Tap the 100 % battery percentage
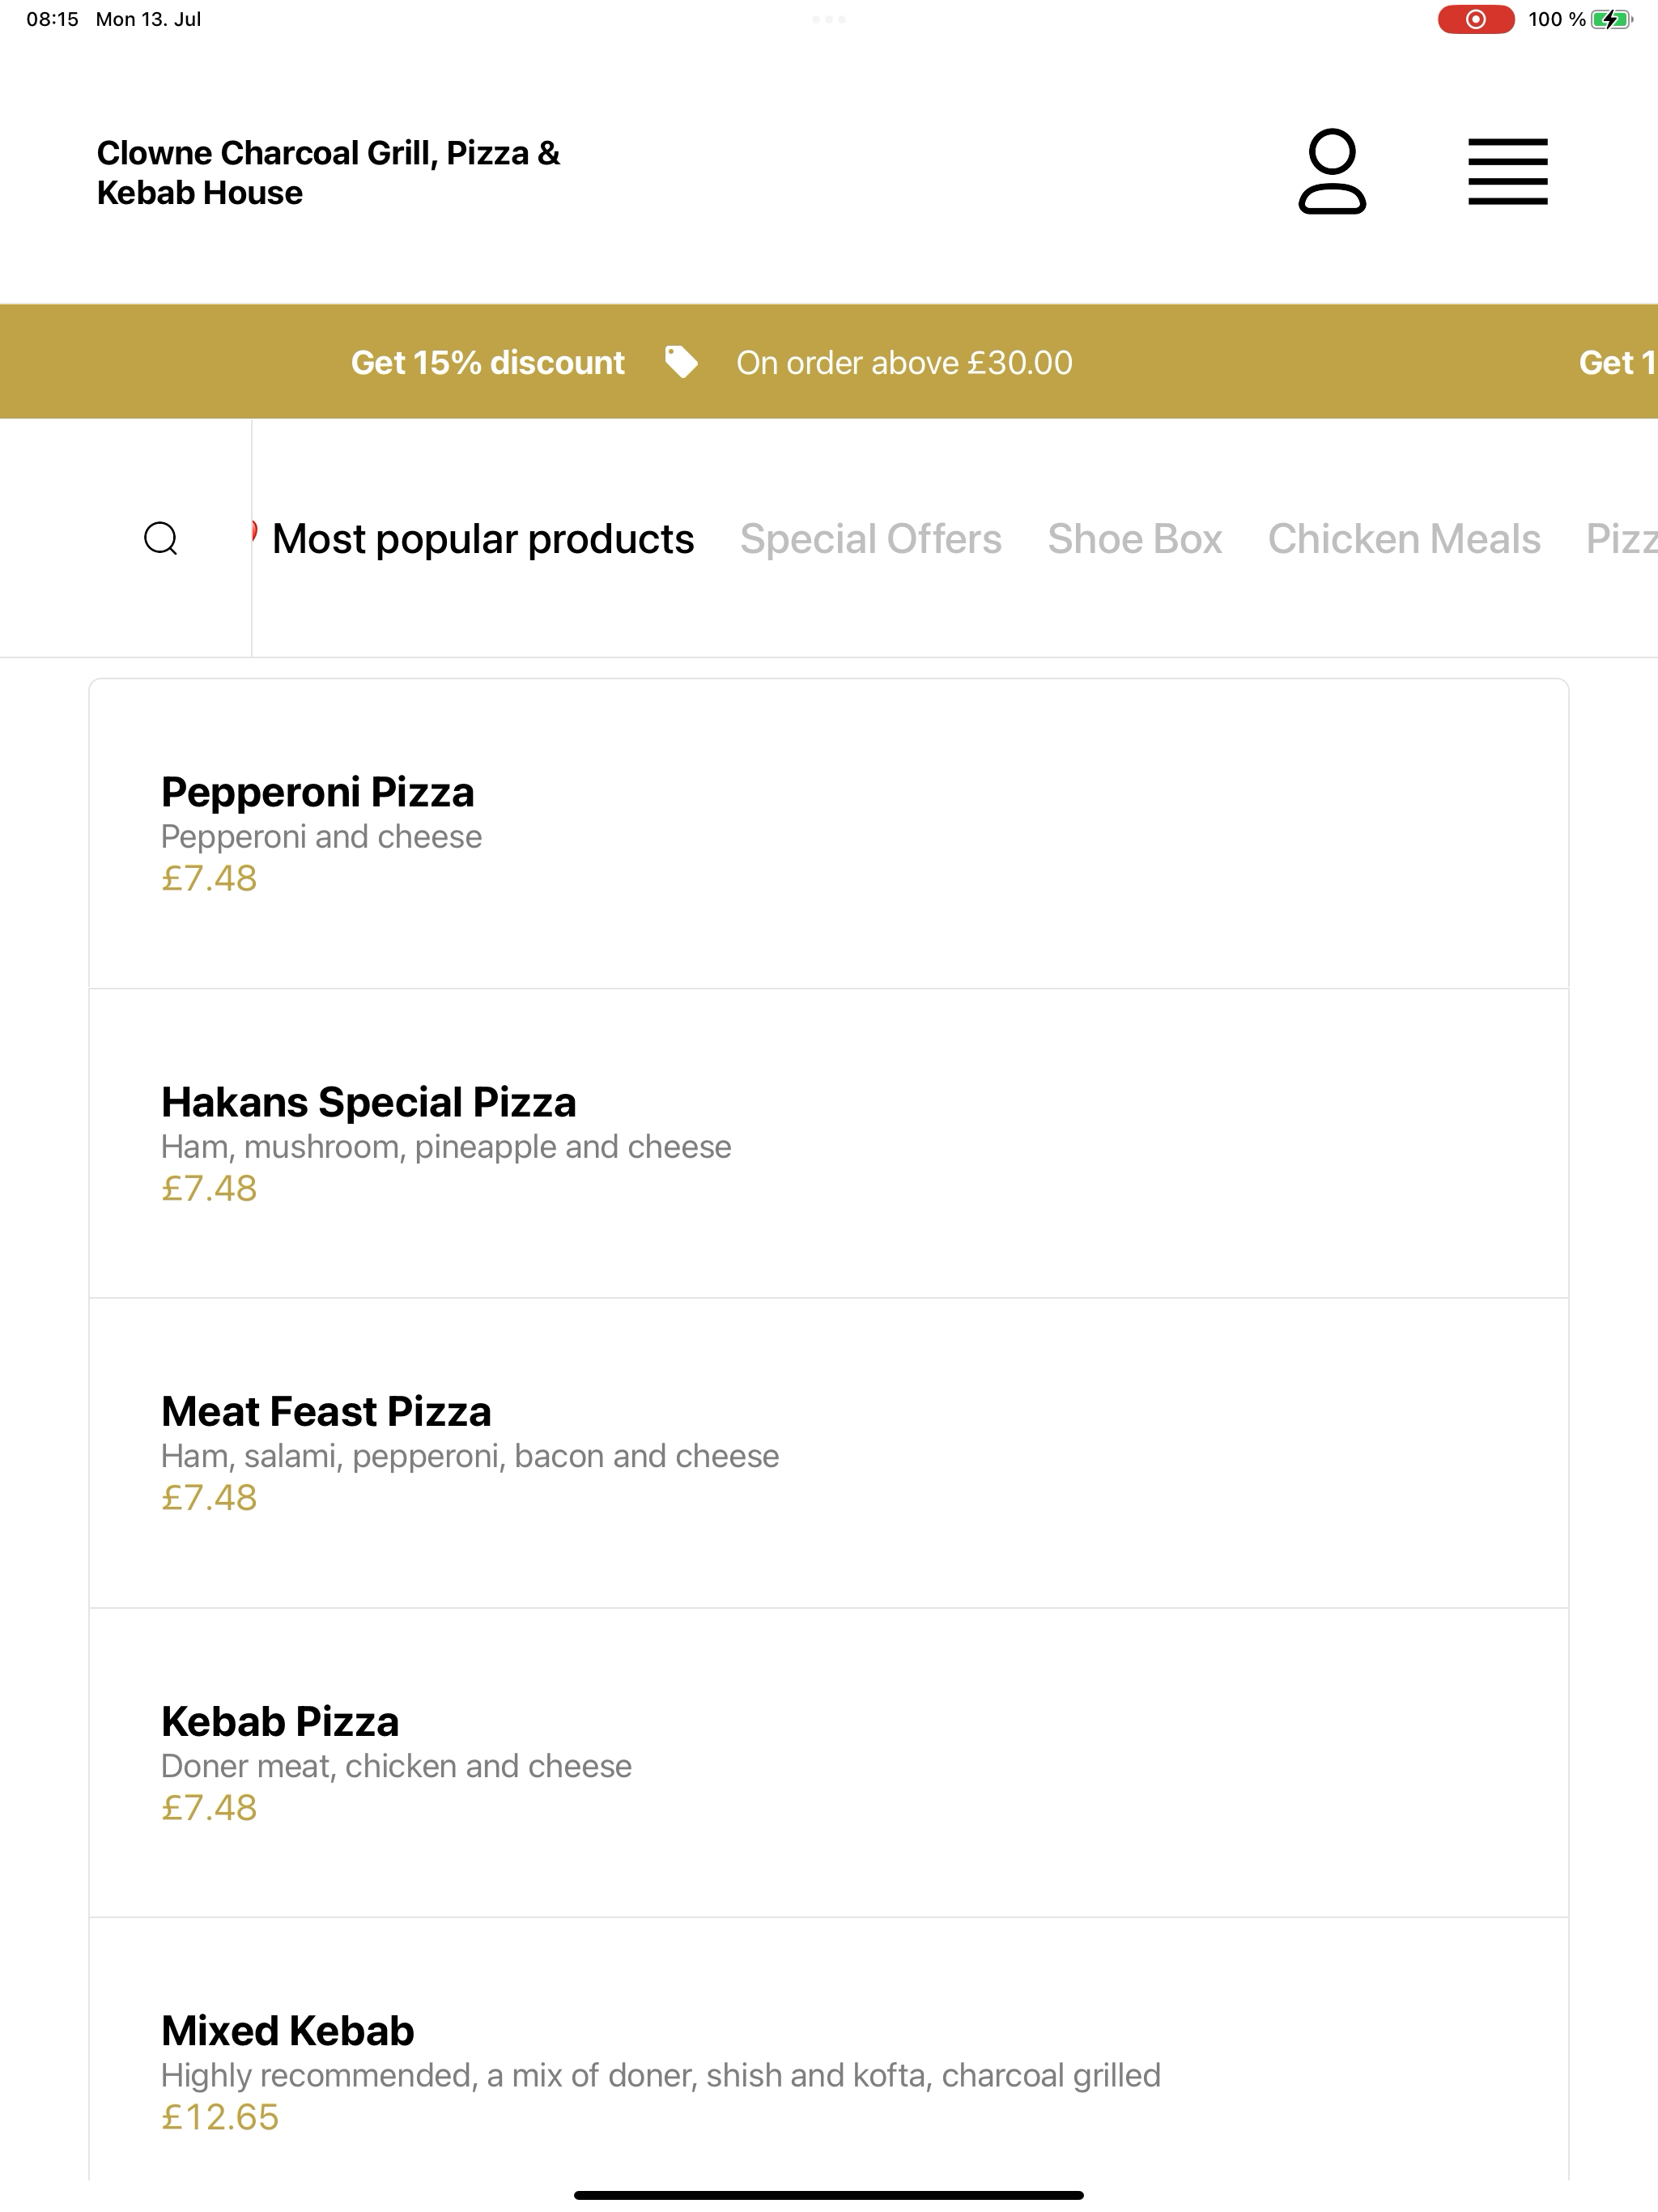 tap(1557, 19)
